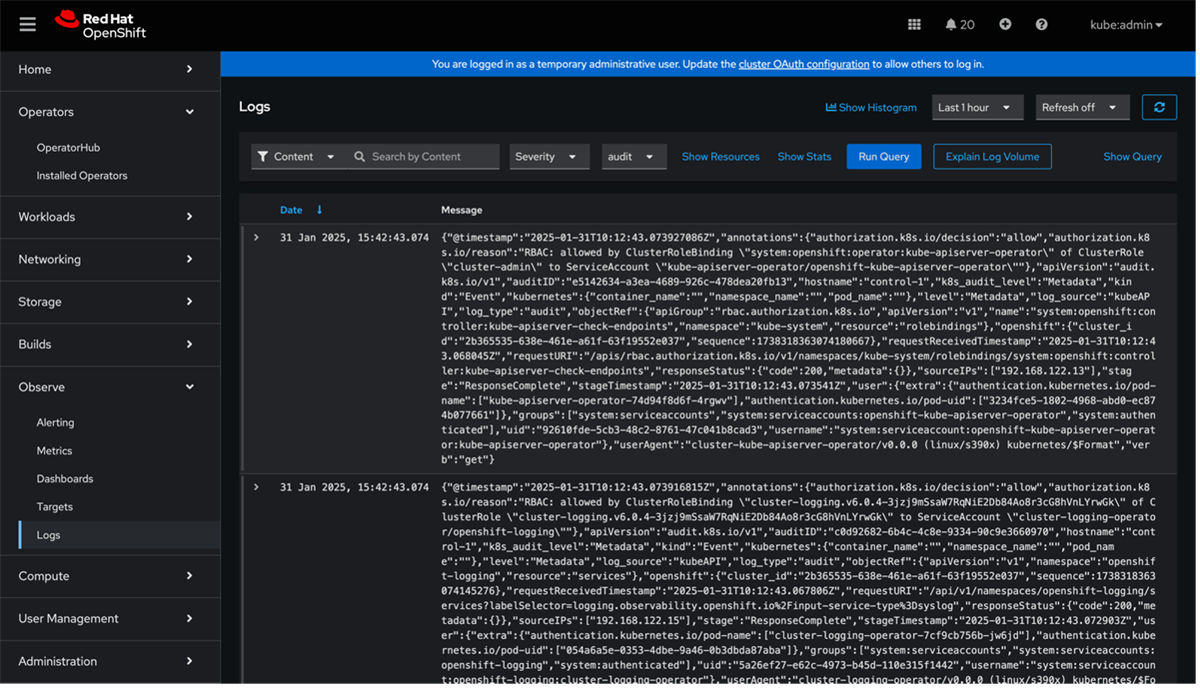Click the Search by Content input field
Image resolution: width=1200 pixels, height=688 pixels.
(420, 156)
